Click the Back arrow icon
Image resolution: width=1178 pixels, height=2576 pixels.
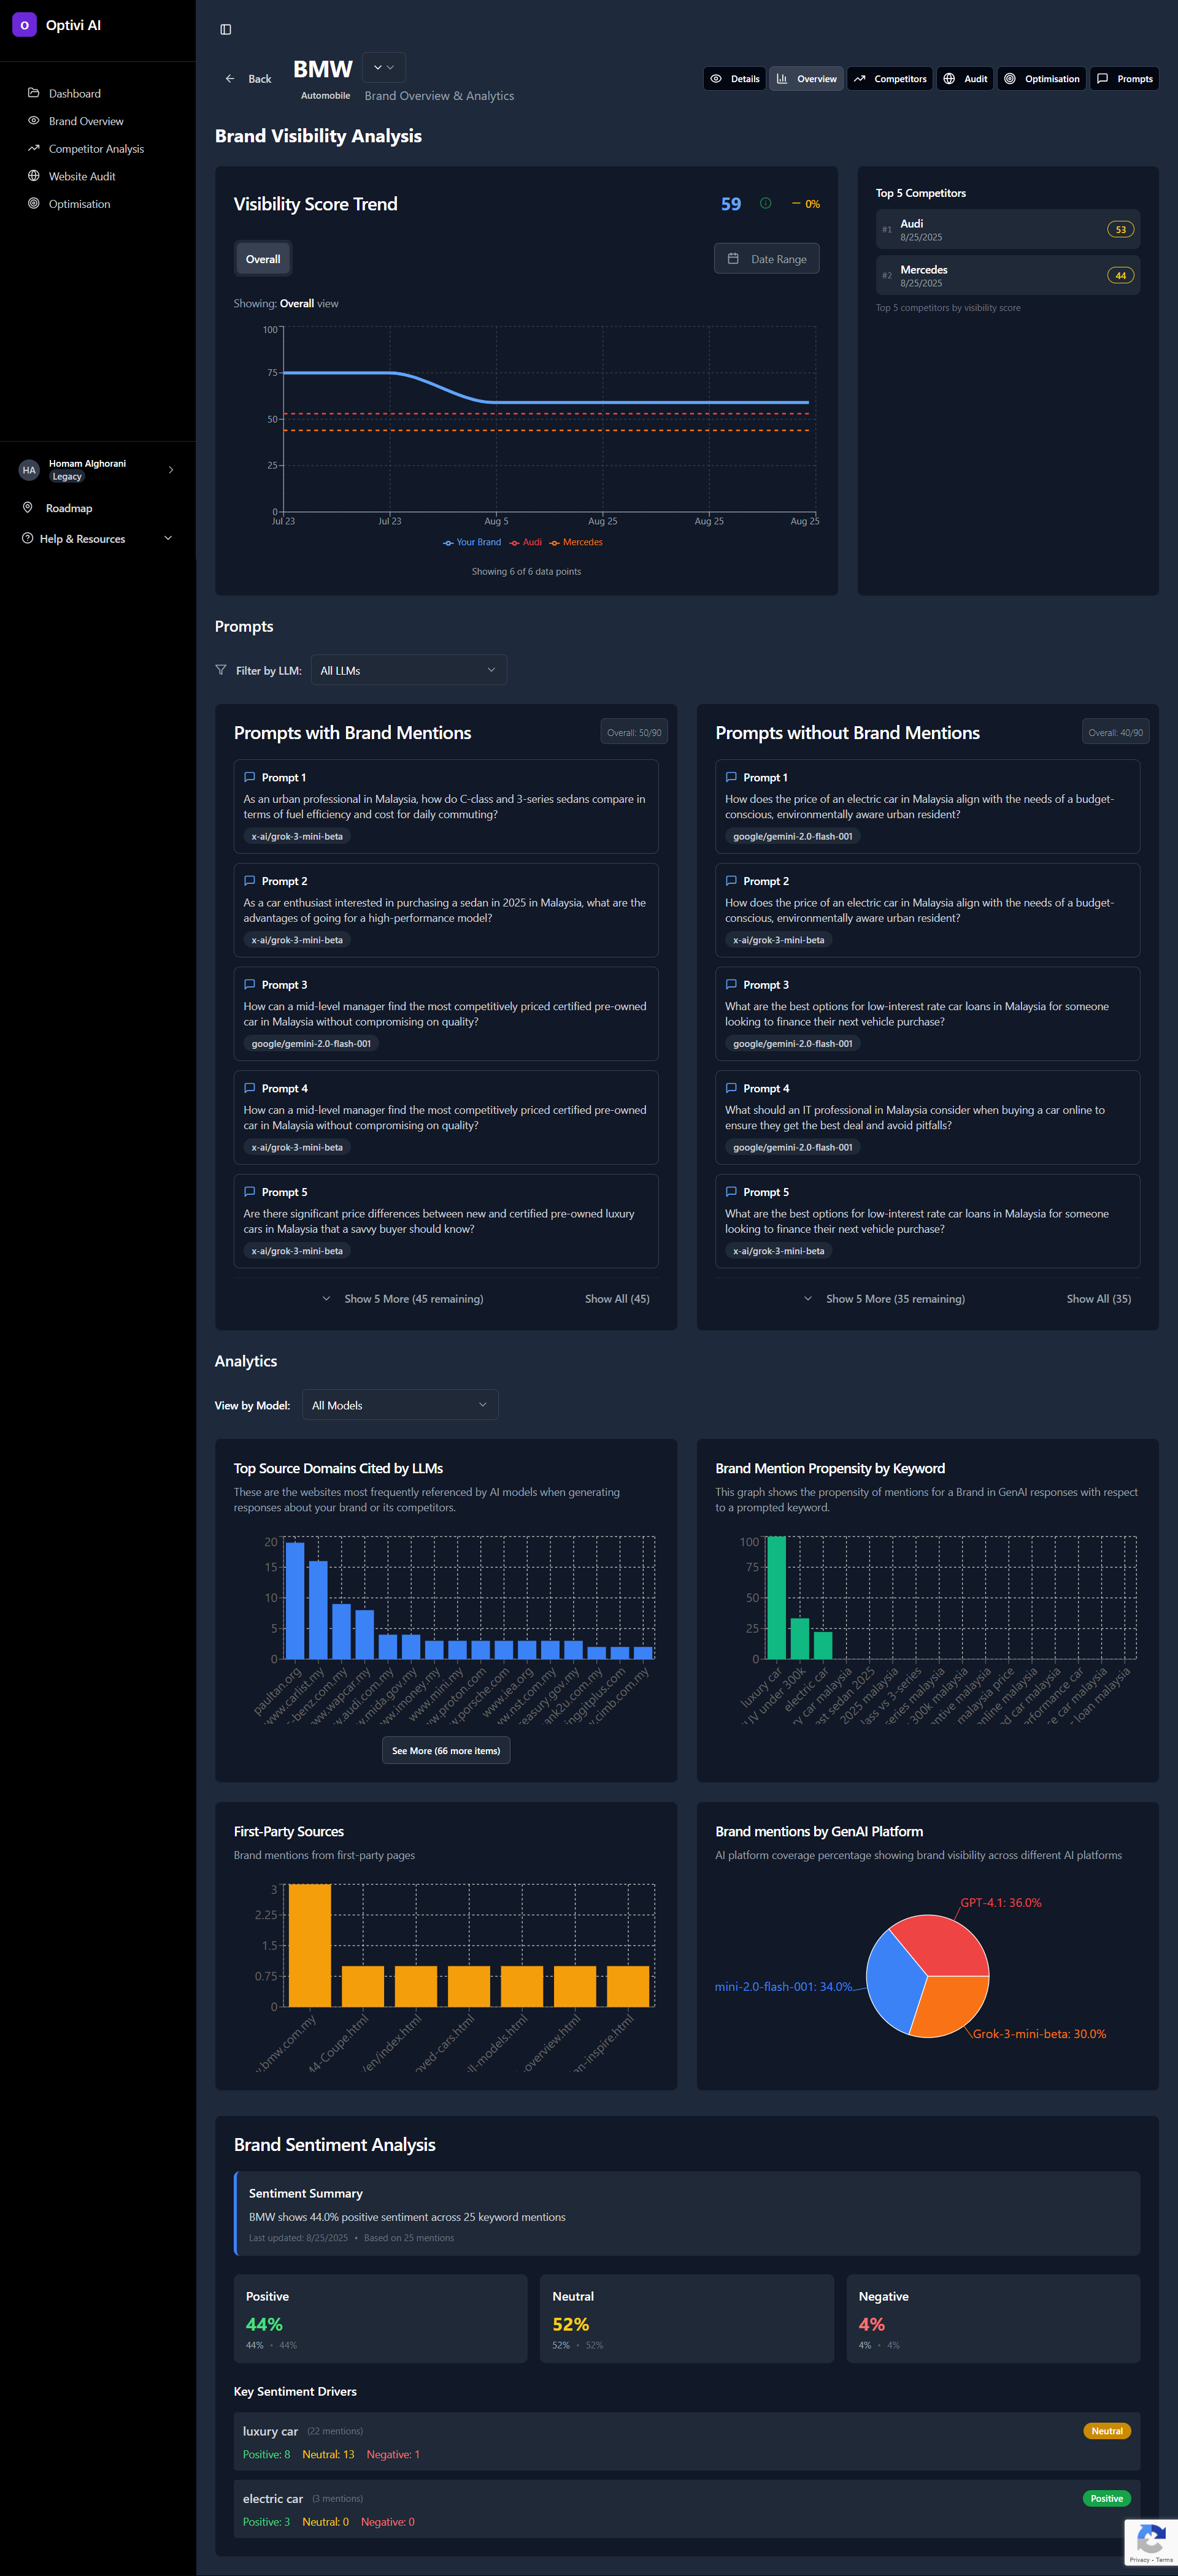pyautogui.click(x=230, y=79)
